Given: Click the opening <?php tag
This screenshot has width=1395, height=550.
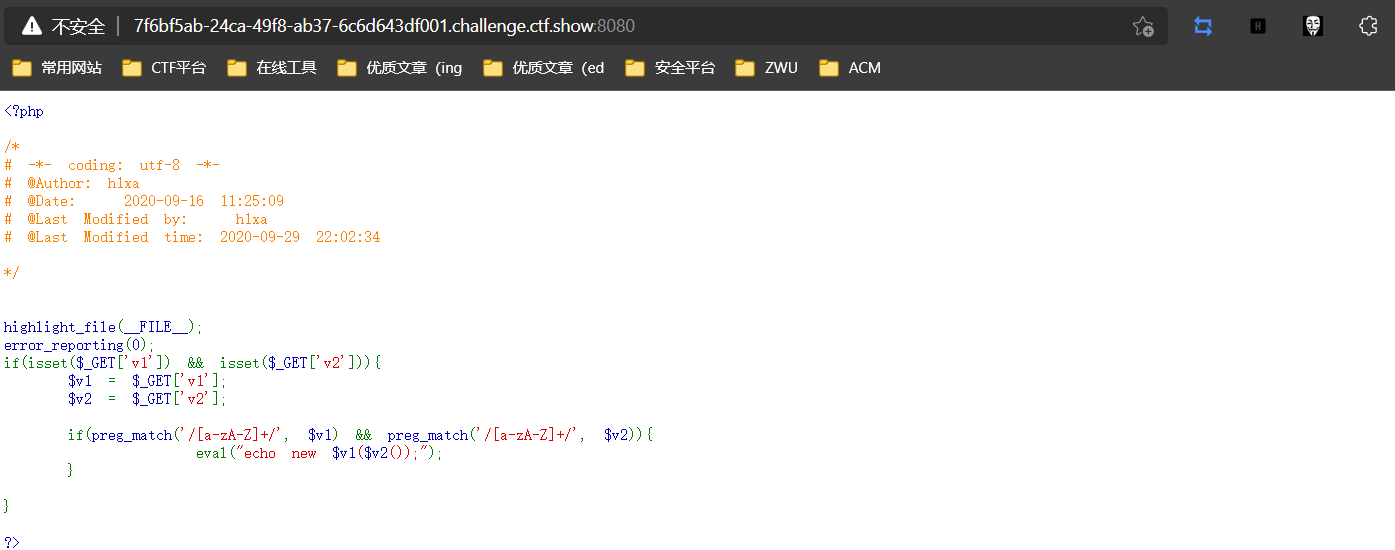Looking at the screenshot, I should (24, 111).
